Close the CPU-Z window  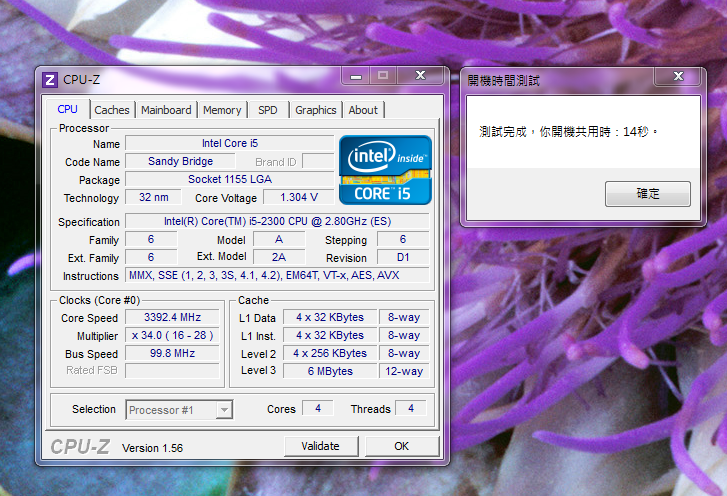(420, 76)
